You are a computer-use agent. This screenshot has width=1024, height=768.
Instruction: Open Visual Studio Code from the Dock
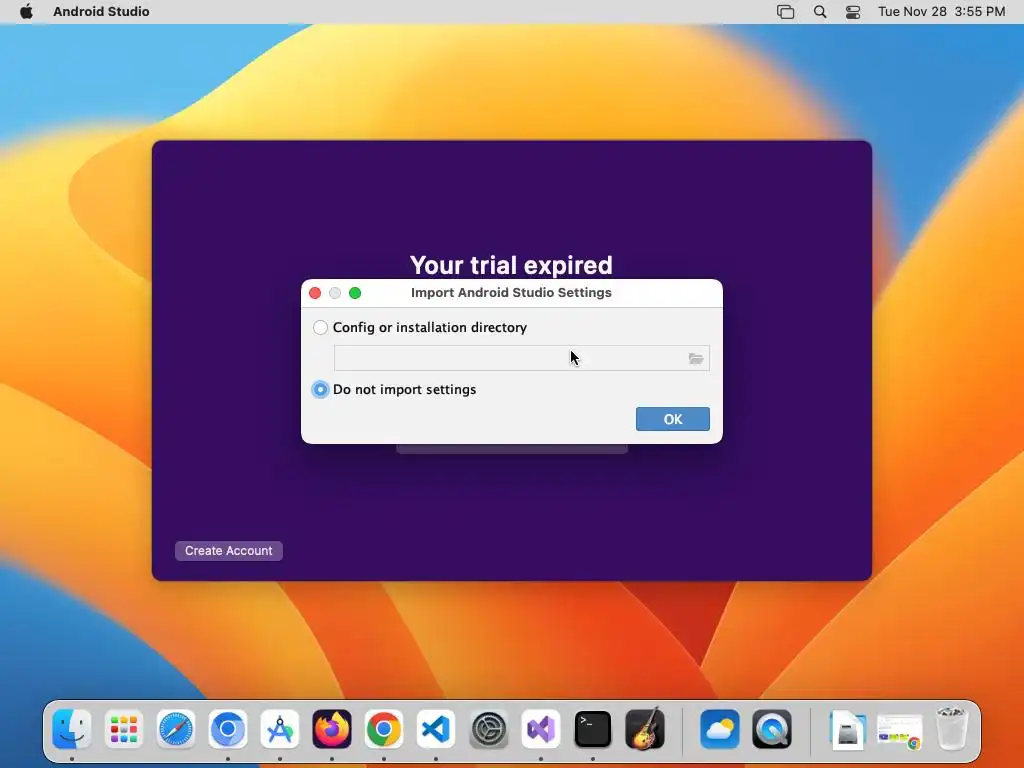pyautogui.click(x=436, y=729)
